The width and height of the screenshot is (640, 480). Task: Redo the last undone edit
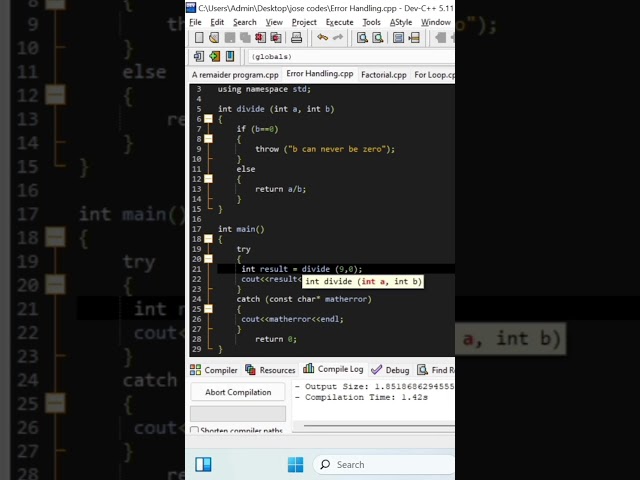338,38
